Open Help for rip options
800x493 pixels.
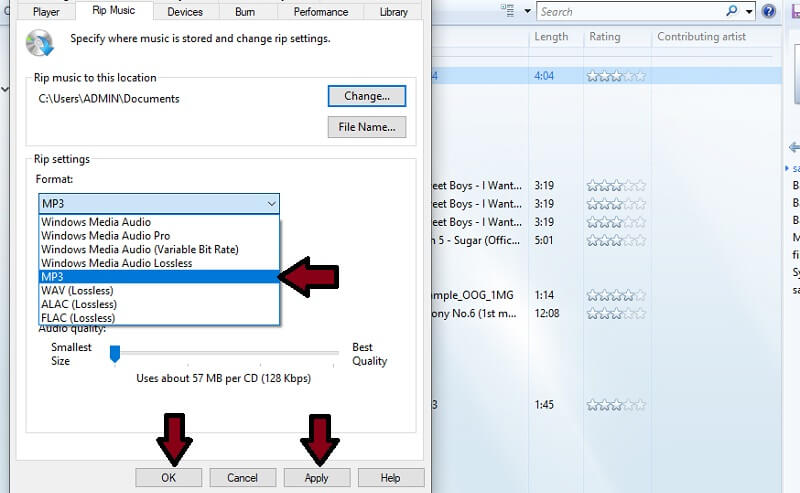click(390, 478)
